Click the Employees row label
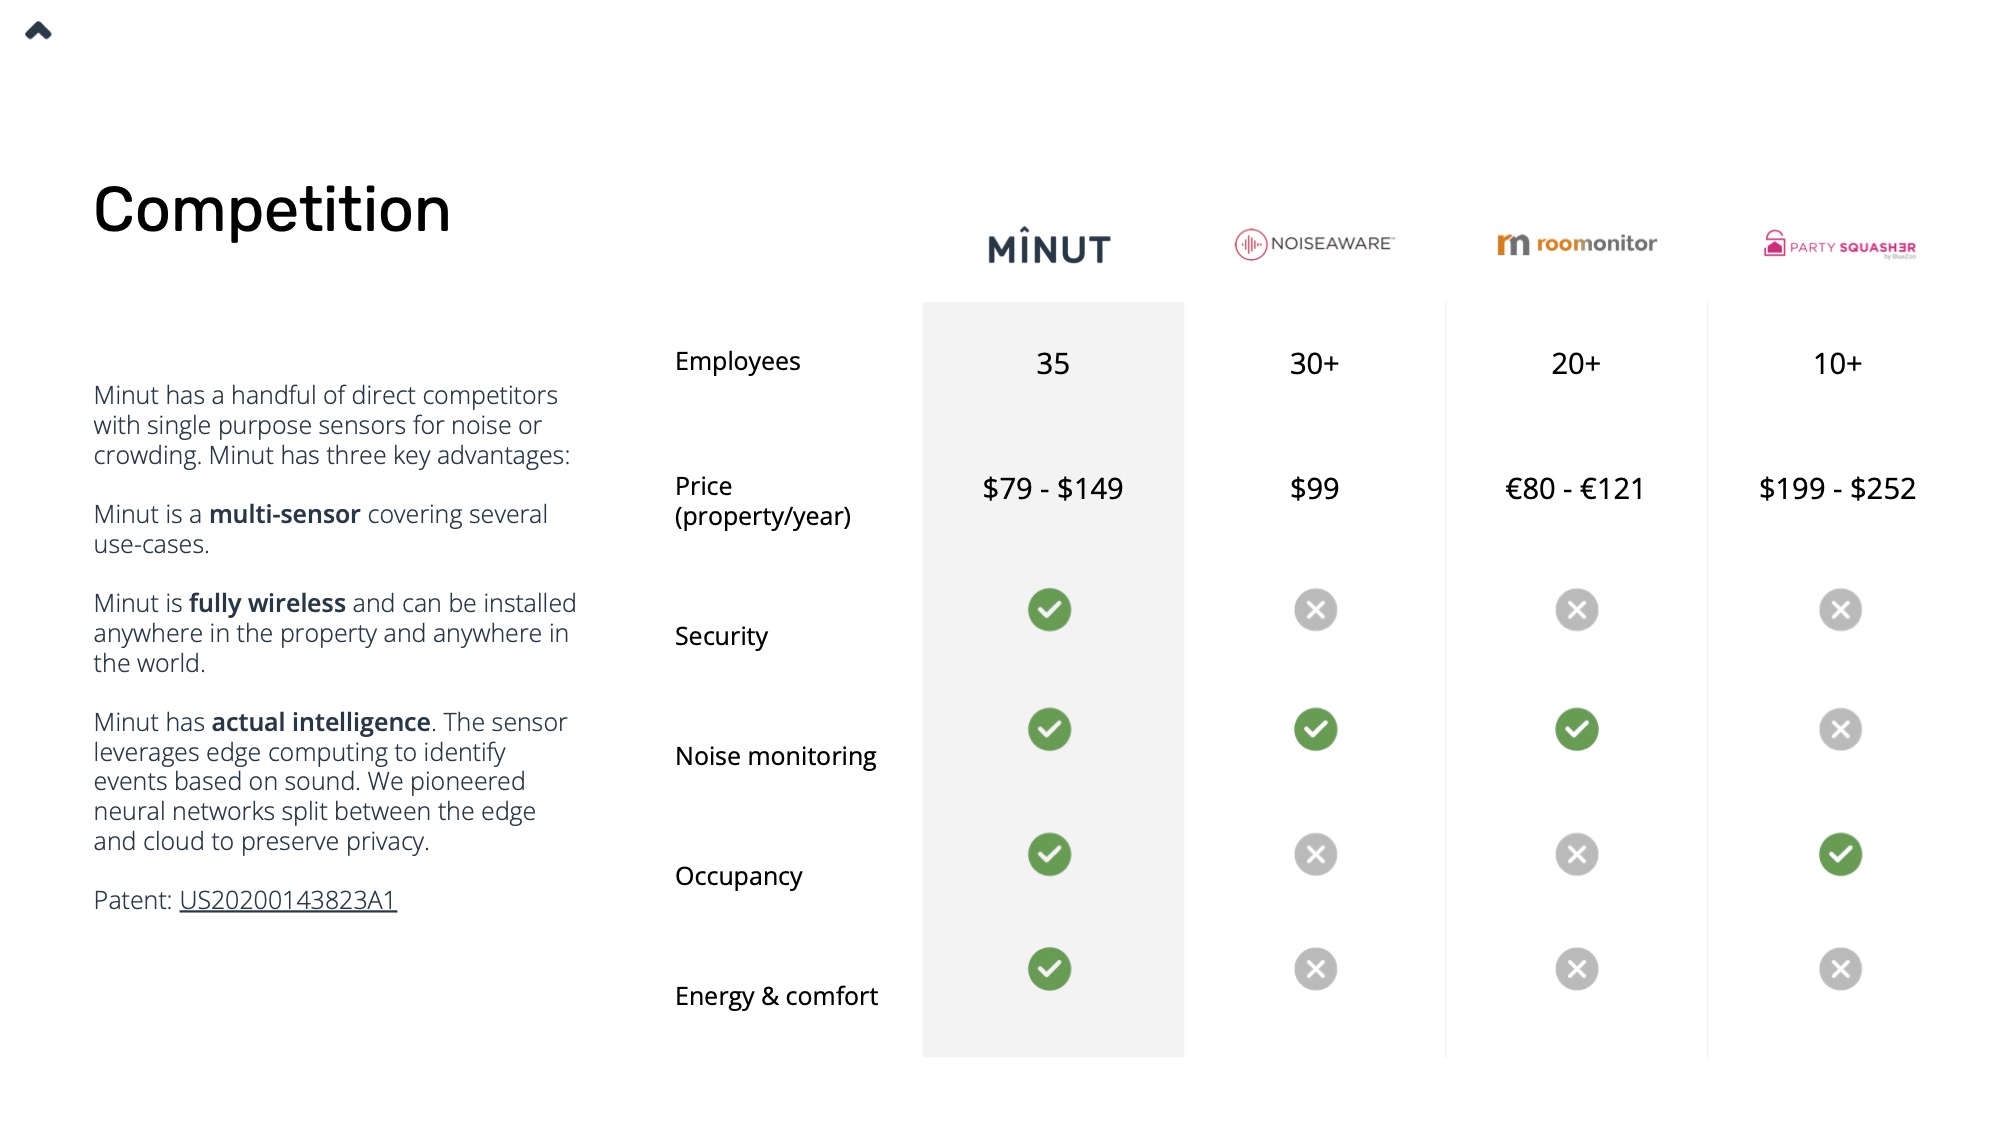Viewport: 2000px width, 1125px height. (737, 361)
